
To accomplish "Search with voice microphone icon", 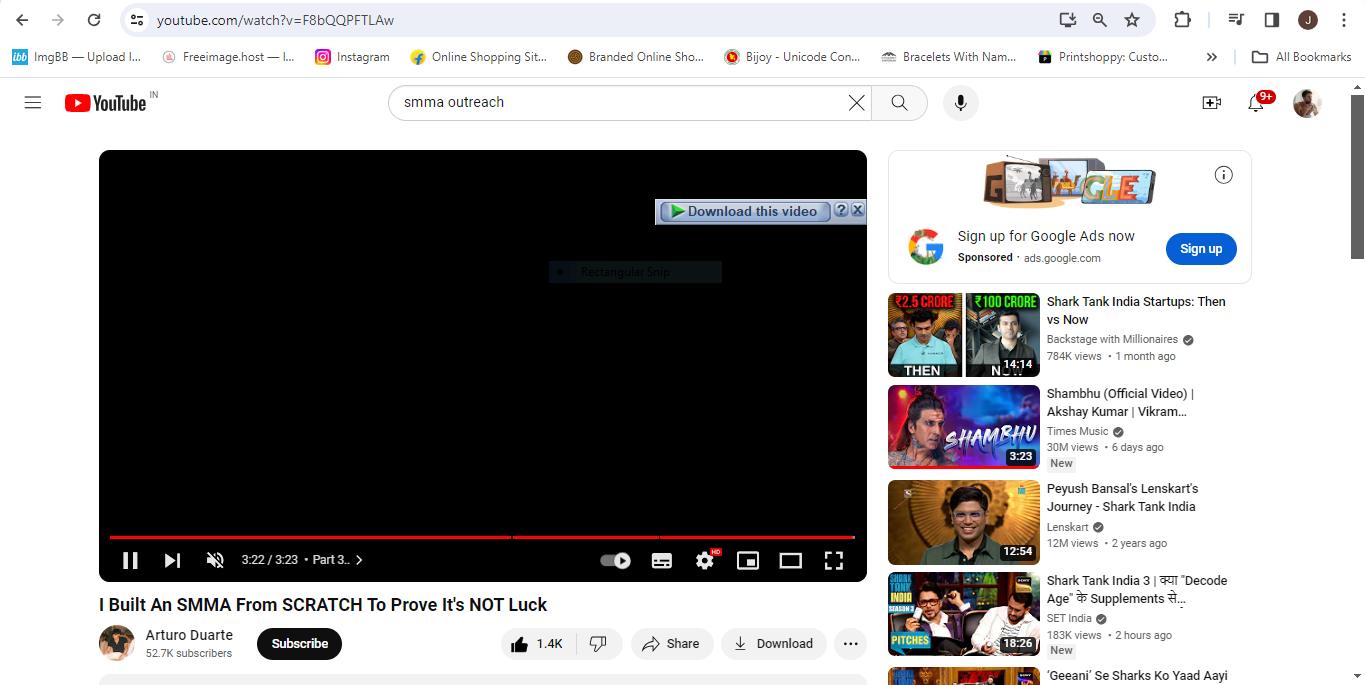I will coord(960,102).
